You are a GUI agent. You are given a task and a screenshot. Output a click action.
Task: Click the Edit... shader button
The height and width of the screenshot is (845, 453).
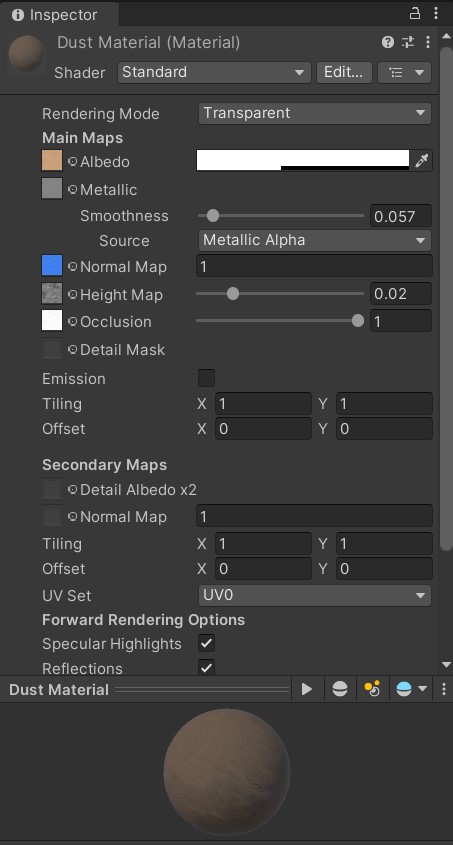tap(344, 72)
